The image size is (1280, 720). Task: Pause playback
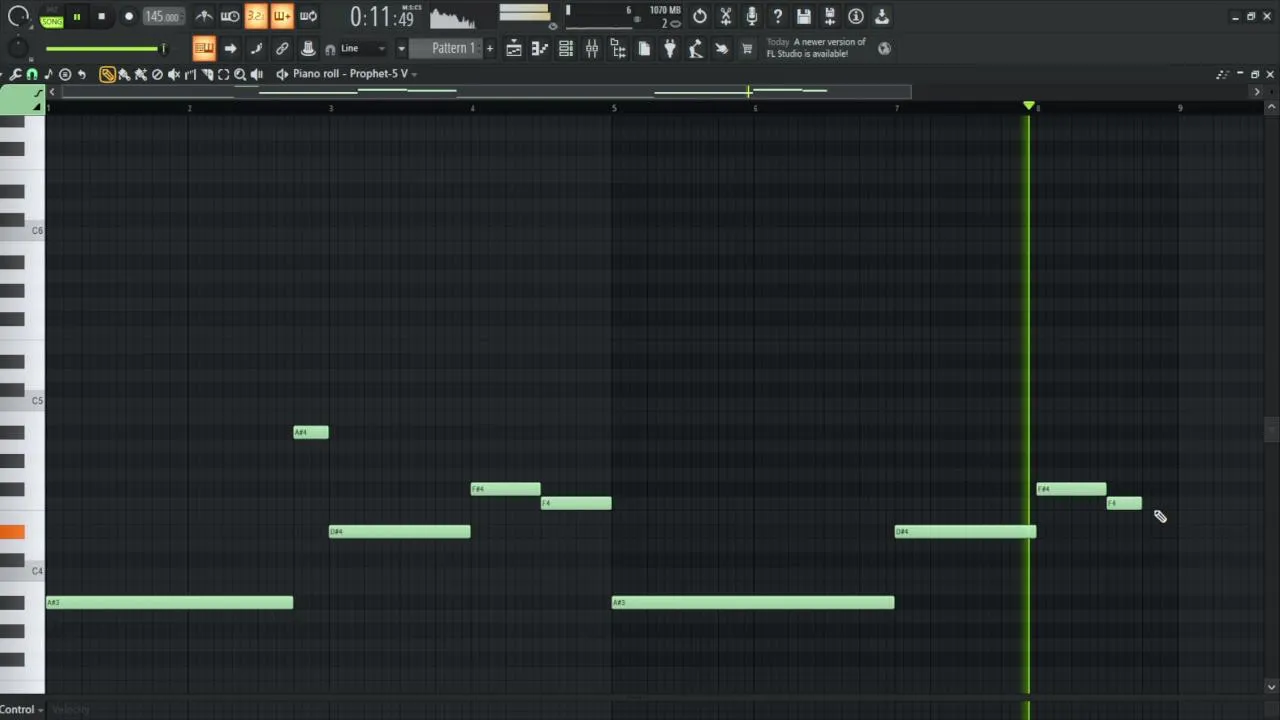pyautogui.click(x=76, y=16)
